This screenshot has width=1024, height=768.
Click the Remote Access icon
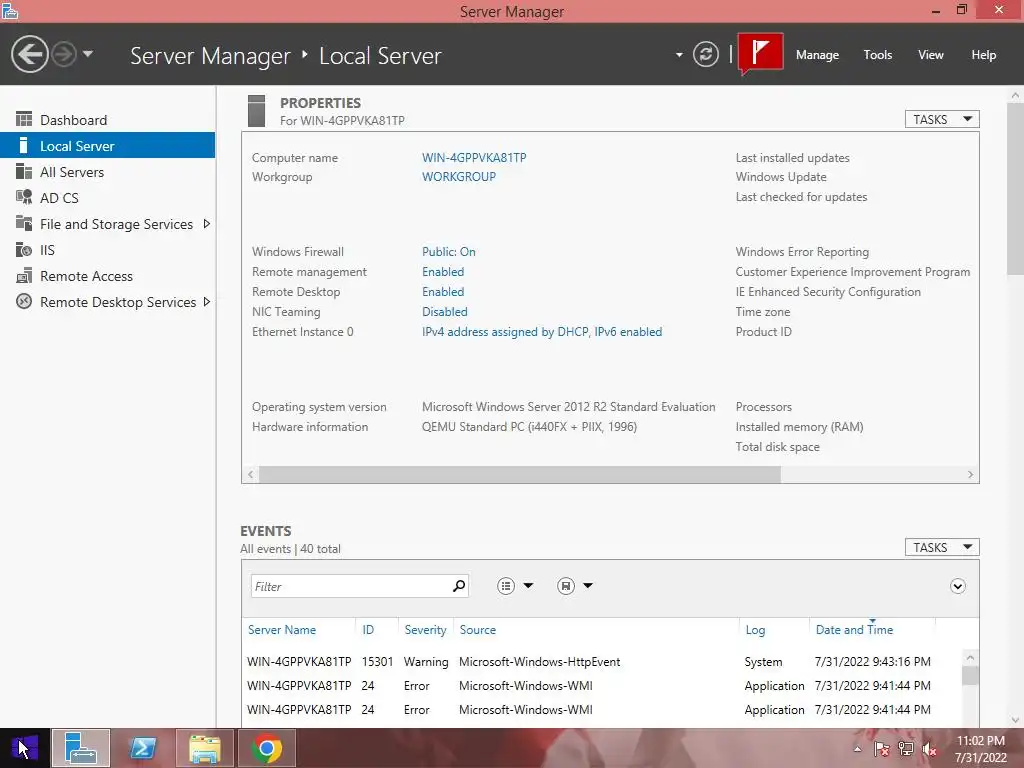coord(24,276)
